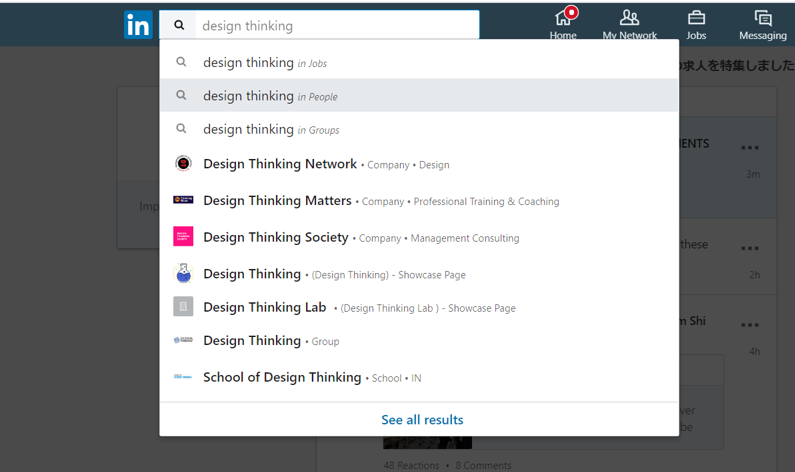The width and height of the screenshot is (795, 472).
Task: Open the three-dots menu on the 4h post
Action: [750, 325]
